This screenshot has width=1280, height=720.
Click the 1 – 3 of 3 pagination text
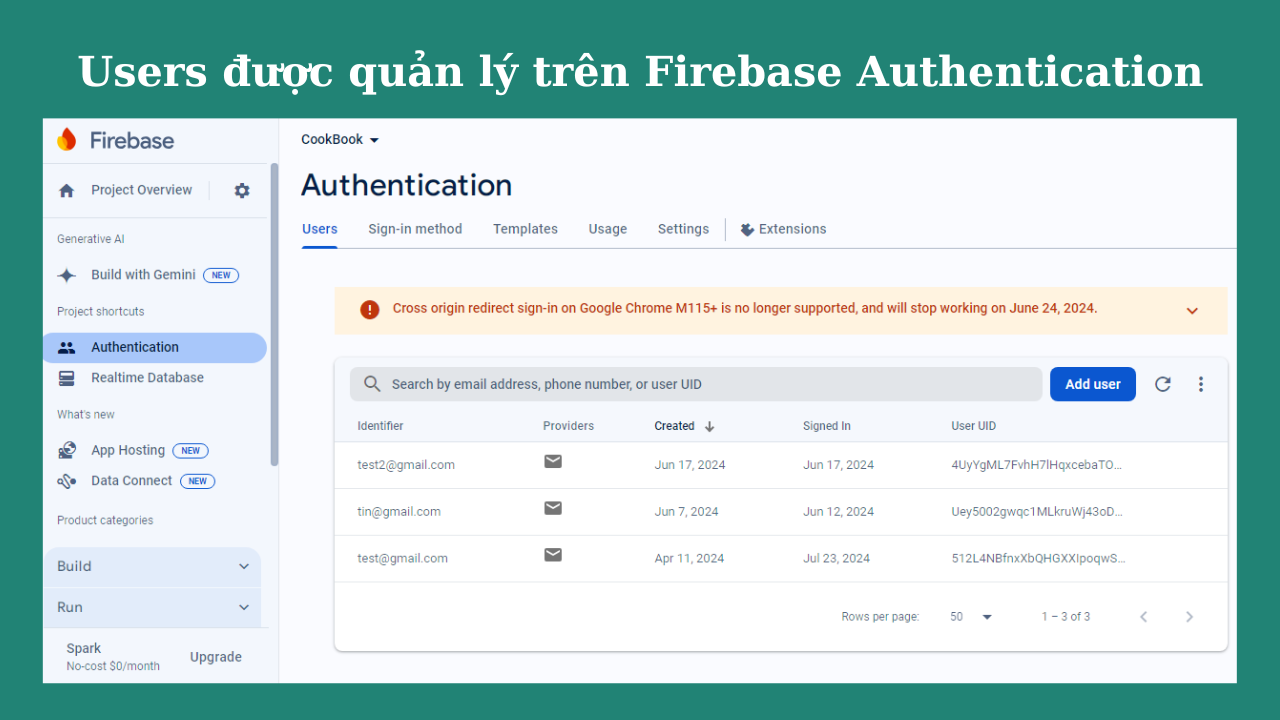(1066, 617)
